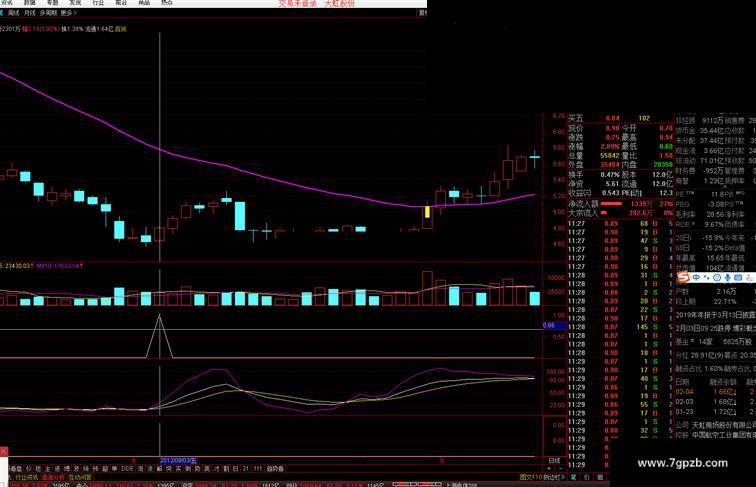The image size is (756, 487).
Task: Toggle Sogou Chinese/English mode '中' icon
Action: (696, 278)
